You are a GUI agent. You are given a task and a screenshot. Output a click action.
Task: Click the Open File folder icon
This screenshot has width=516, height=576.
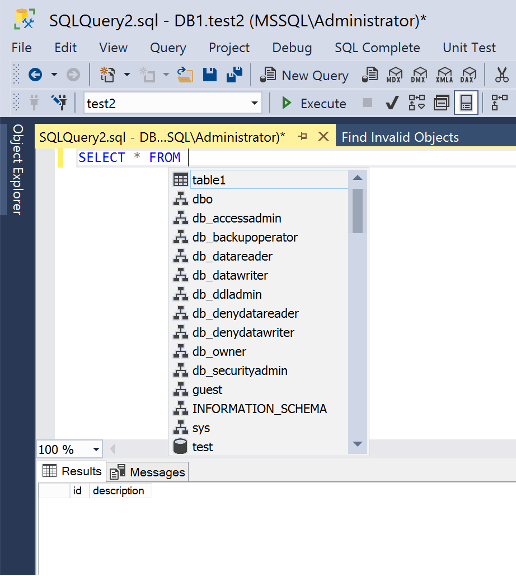pyautogui.click(x=185, y=75)
